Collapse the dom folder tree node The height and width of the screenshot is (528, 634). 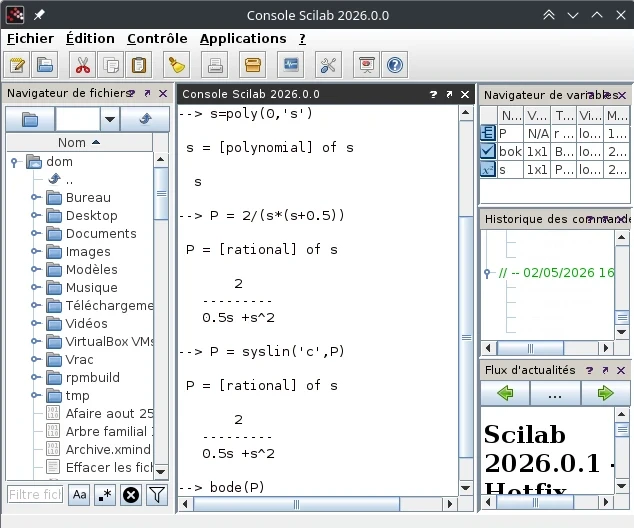click(15, 162)
